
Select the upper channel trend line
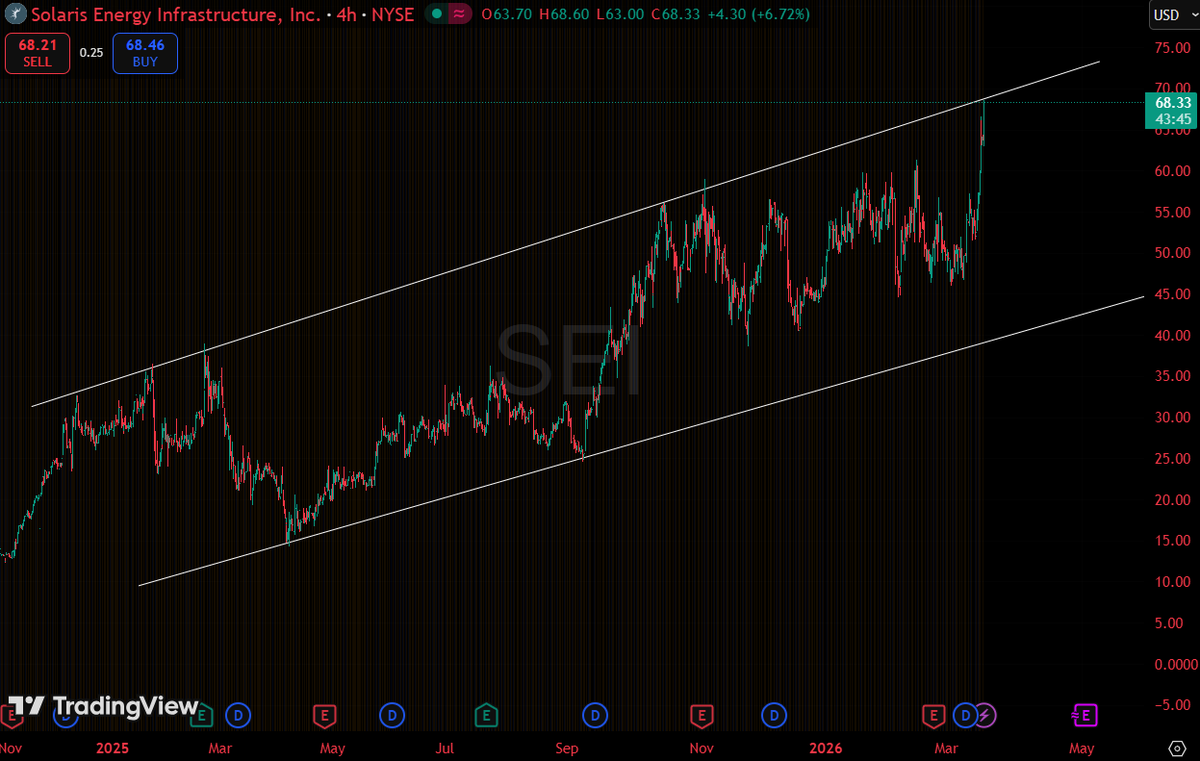(x=565, y=233)
